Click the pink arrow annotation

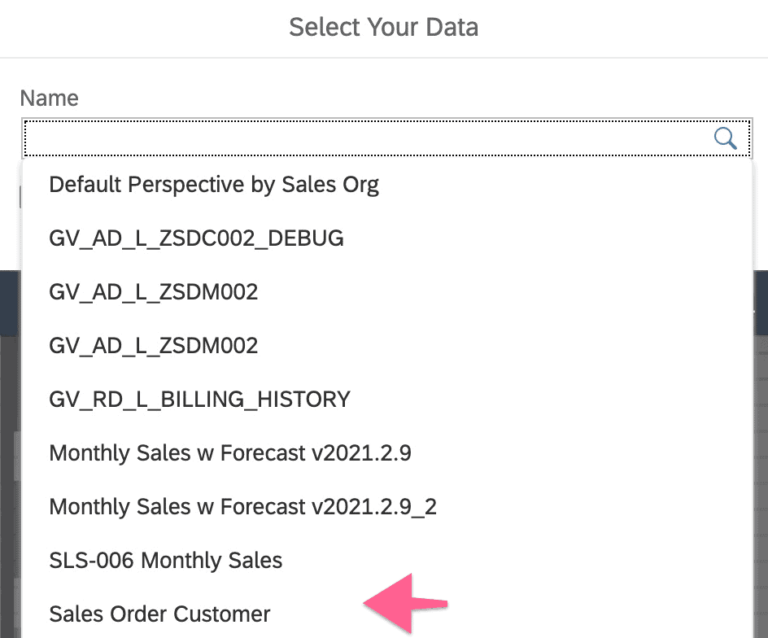(405, 603)
